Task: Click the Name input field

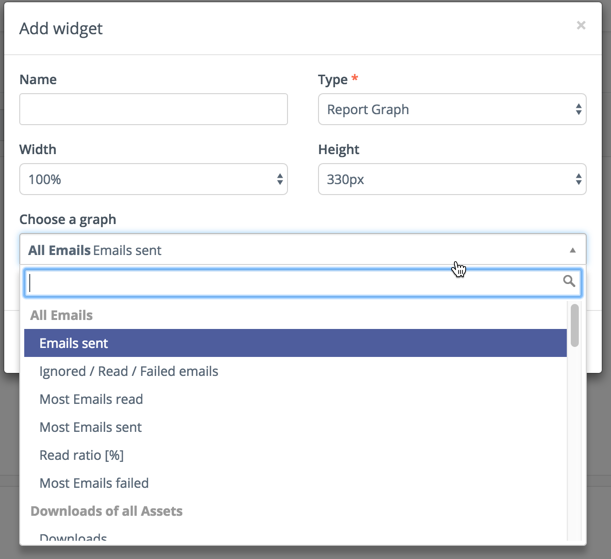Action: point(153,109)
